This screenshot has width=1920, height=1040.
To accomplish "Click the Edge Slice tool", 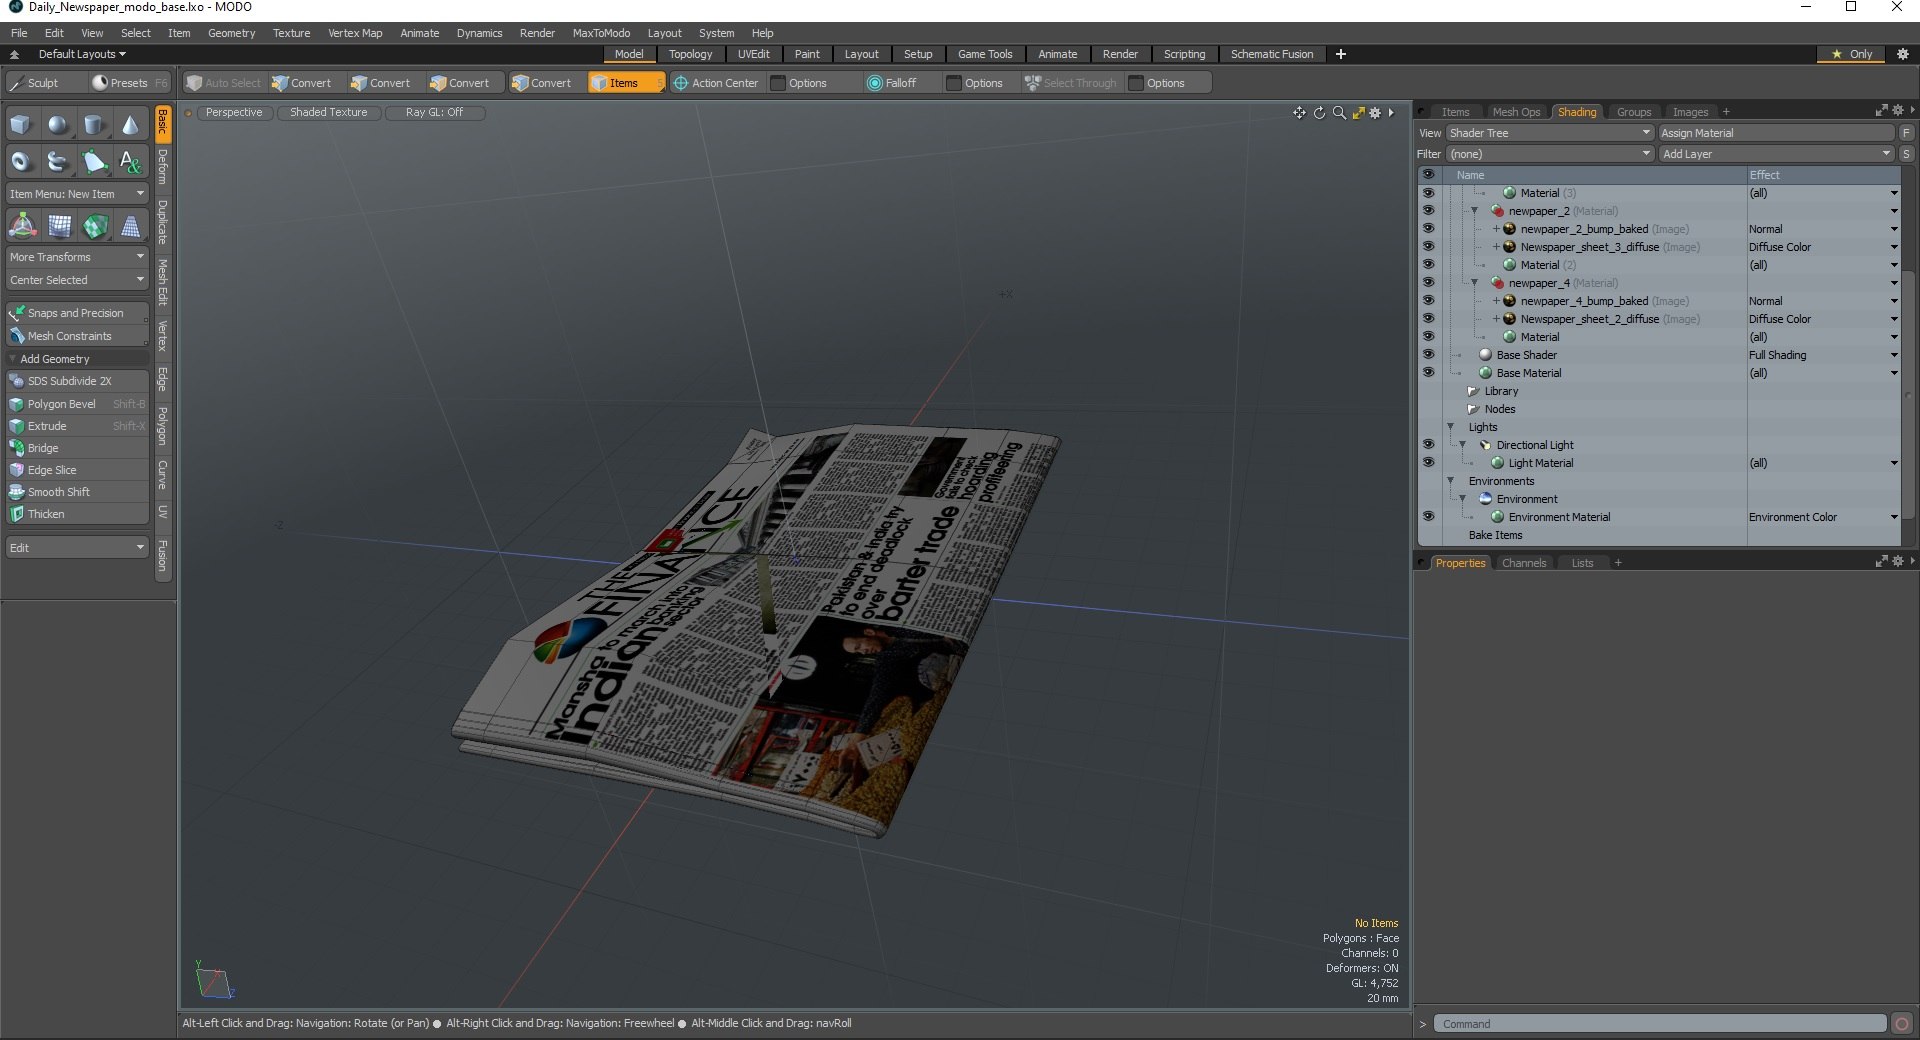I will coord(77,470).
